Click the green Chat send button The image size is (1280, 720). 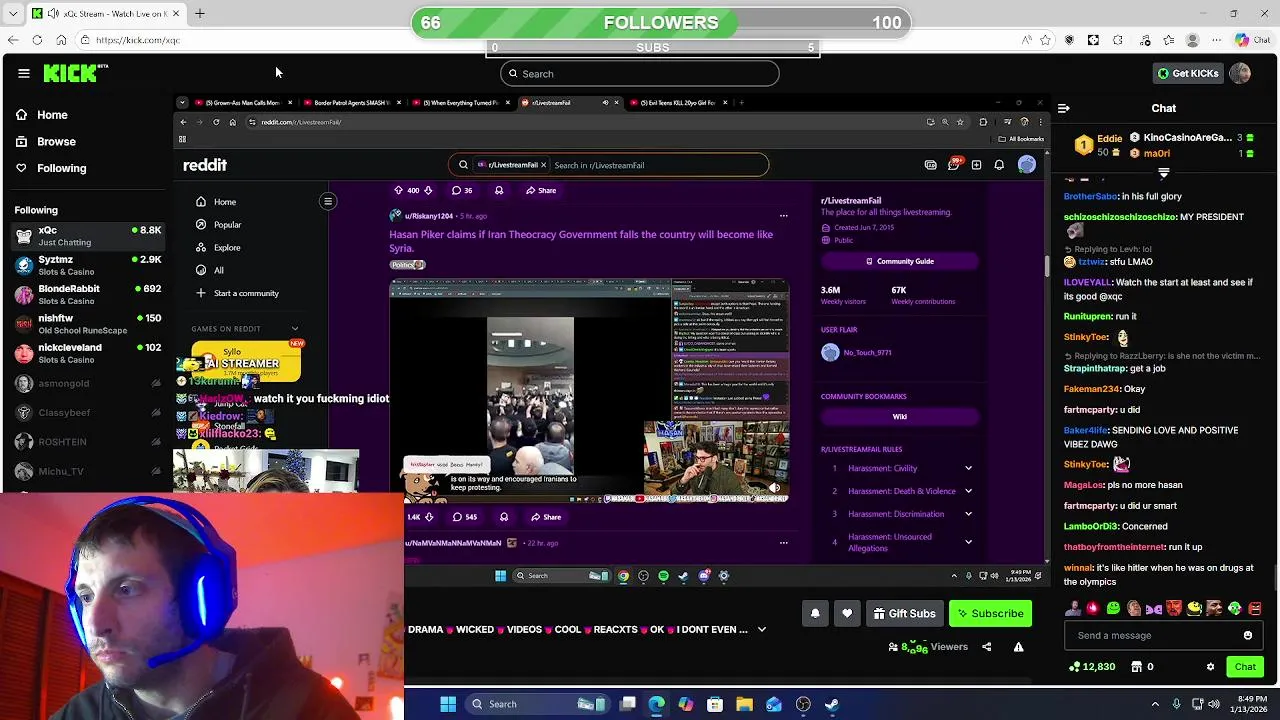click(x=1245, y=667)
